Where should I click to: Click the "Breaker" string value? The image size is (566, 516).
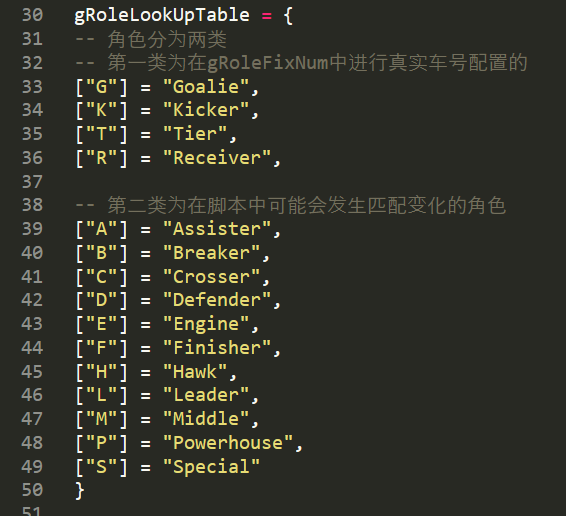point(212,253)
